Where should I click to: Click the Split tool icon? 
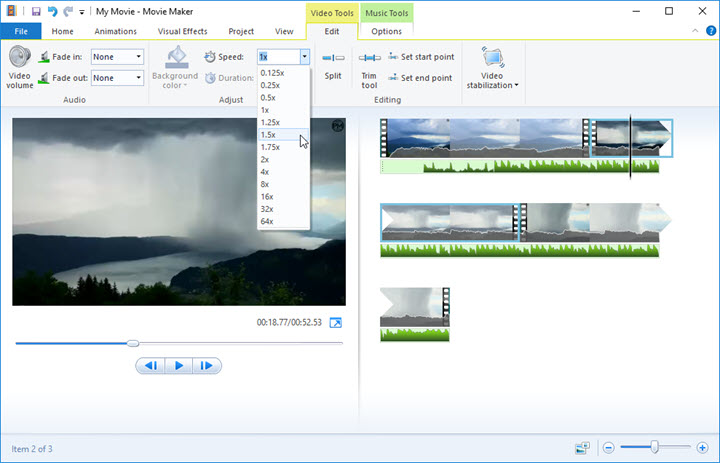tap(333, 59)
